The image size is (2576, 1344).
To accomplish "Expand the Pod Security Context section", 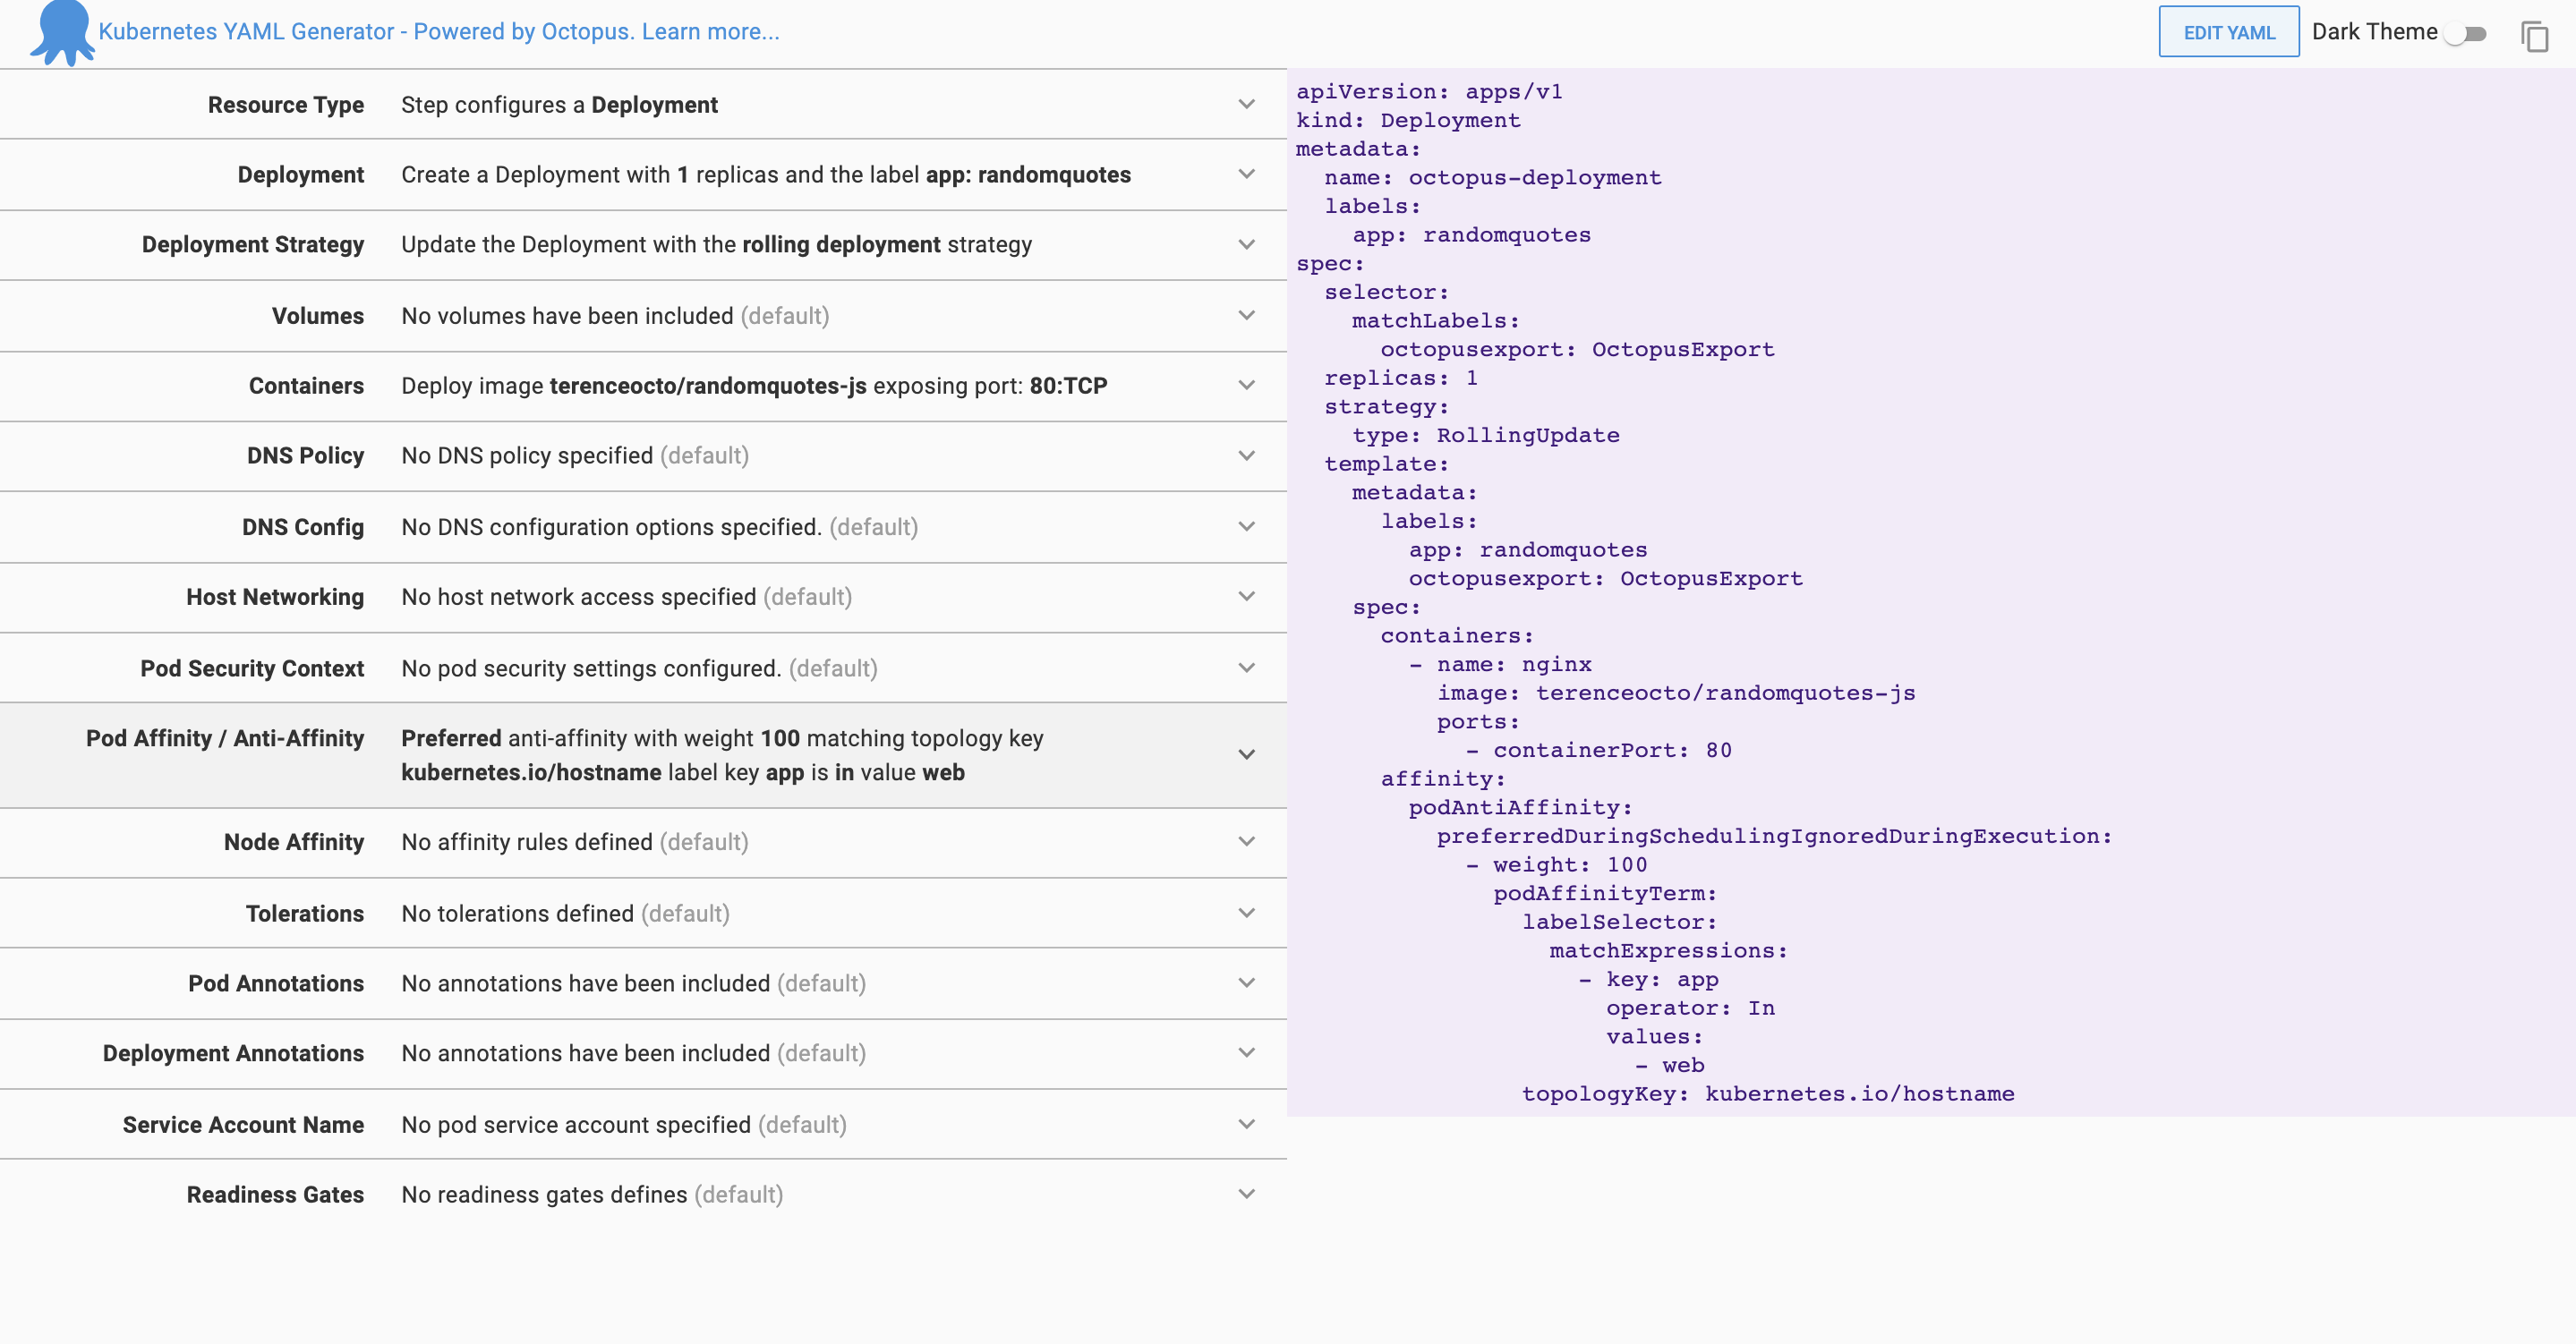I will tap(1245, 667).
